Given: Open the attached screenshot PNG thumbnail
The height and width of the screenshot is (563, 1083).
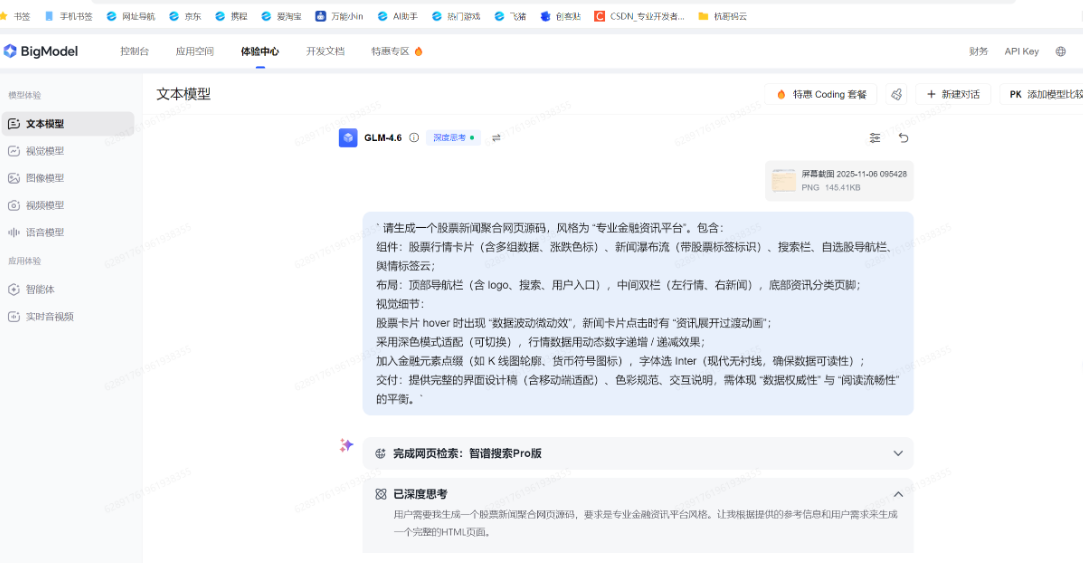Looking at the screenshot, I should [x=784, y=181].
